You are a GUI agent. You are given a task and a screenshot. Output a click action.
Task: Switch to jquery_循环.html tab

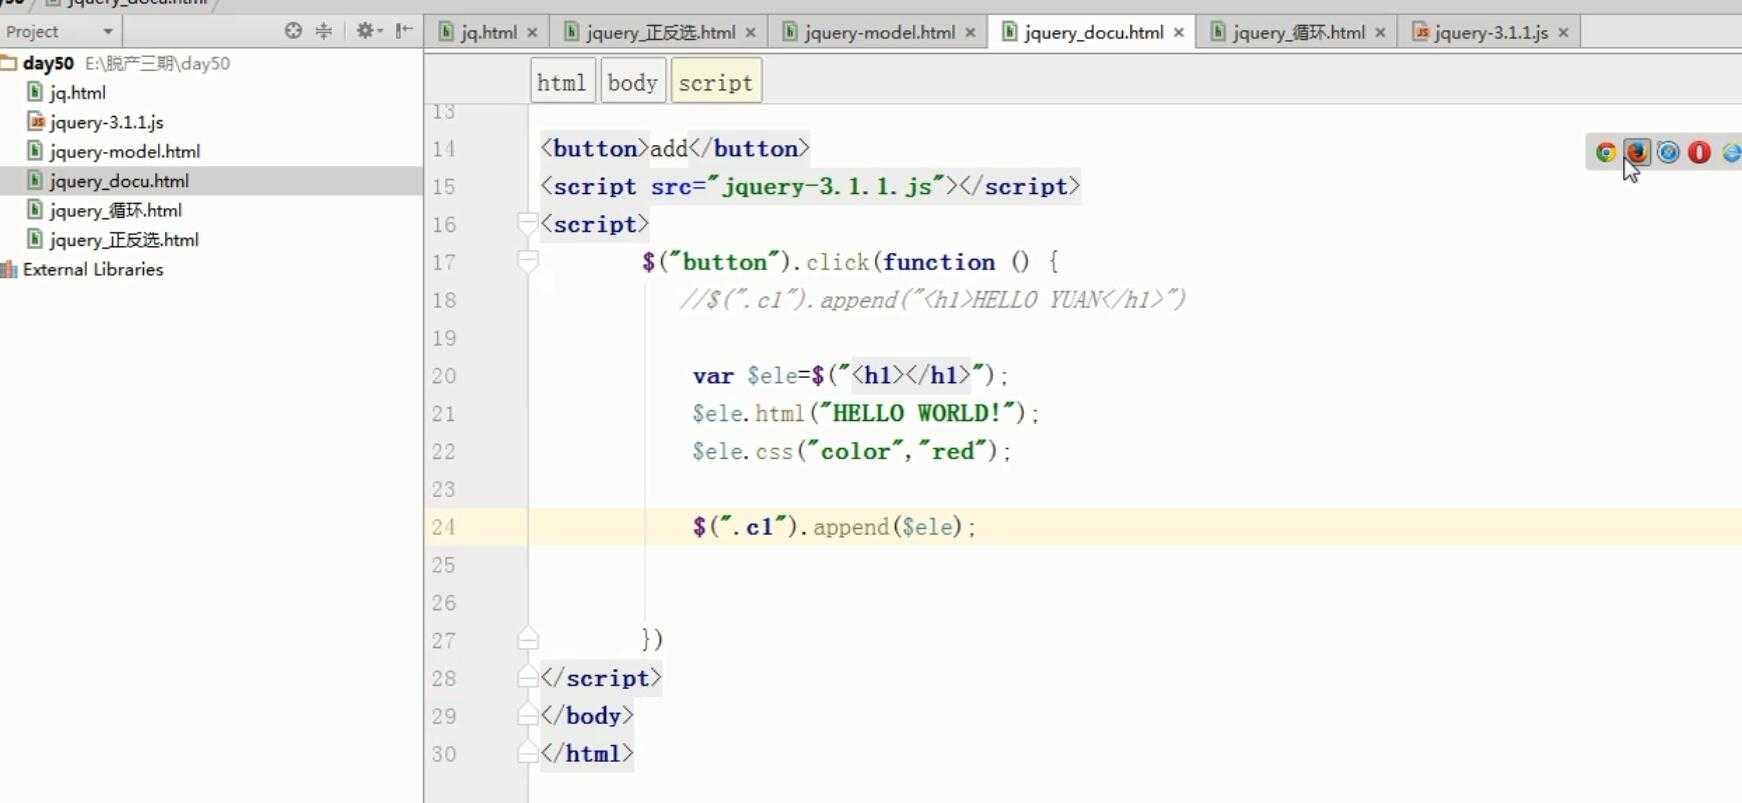(x=1298, y=32)
